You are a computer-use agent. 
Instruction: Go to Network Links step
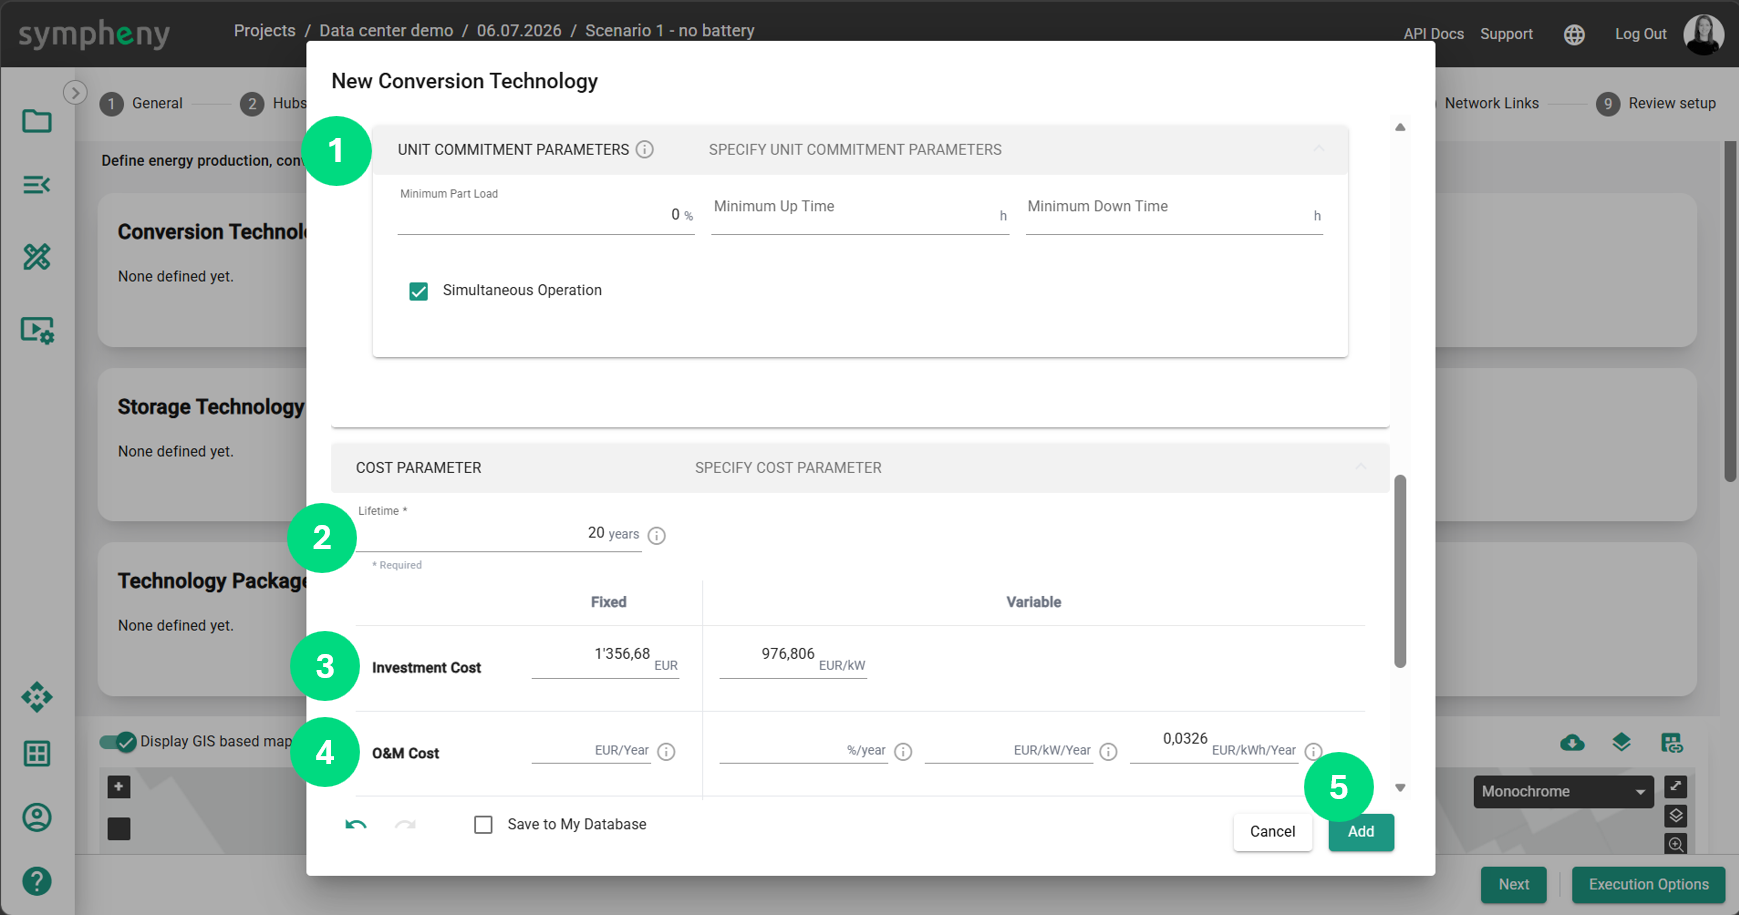(1491, 103)
